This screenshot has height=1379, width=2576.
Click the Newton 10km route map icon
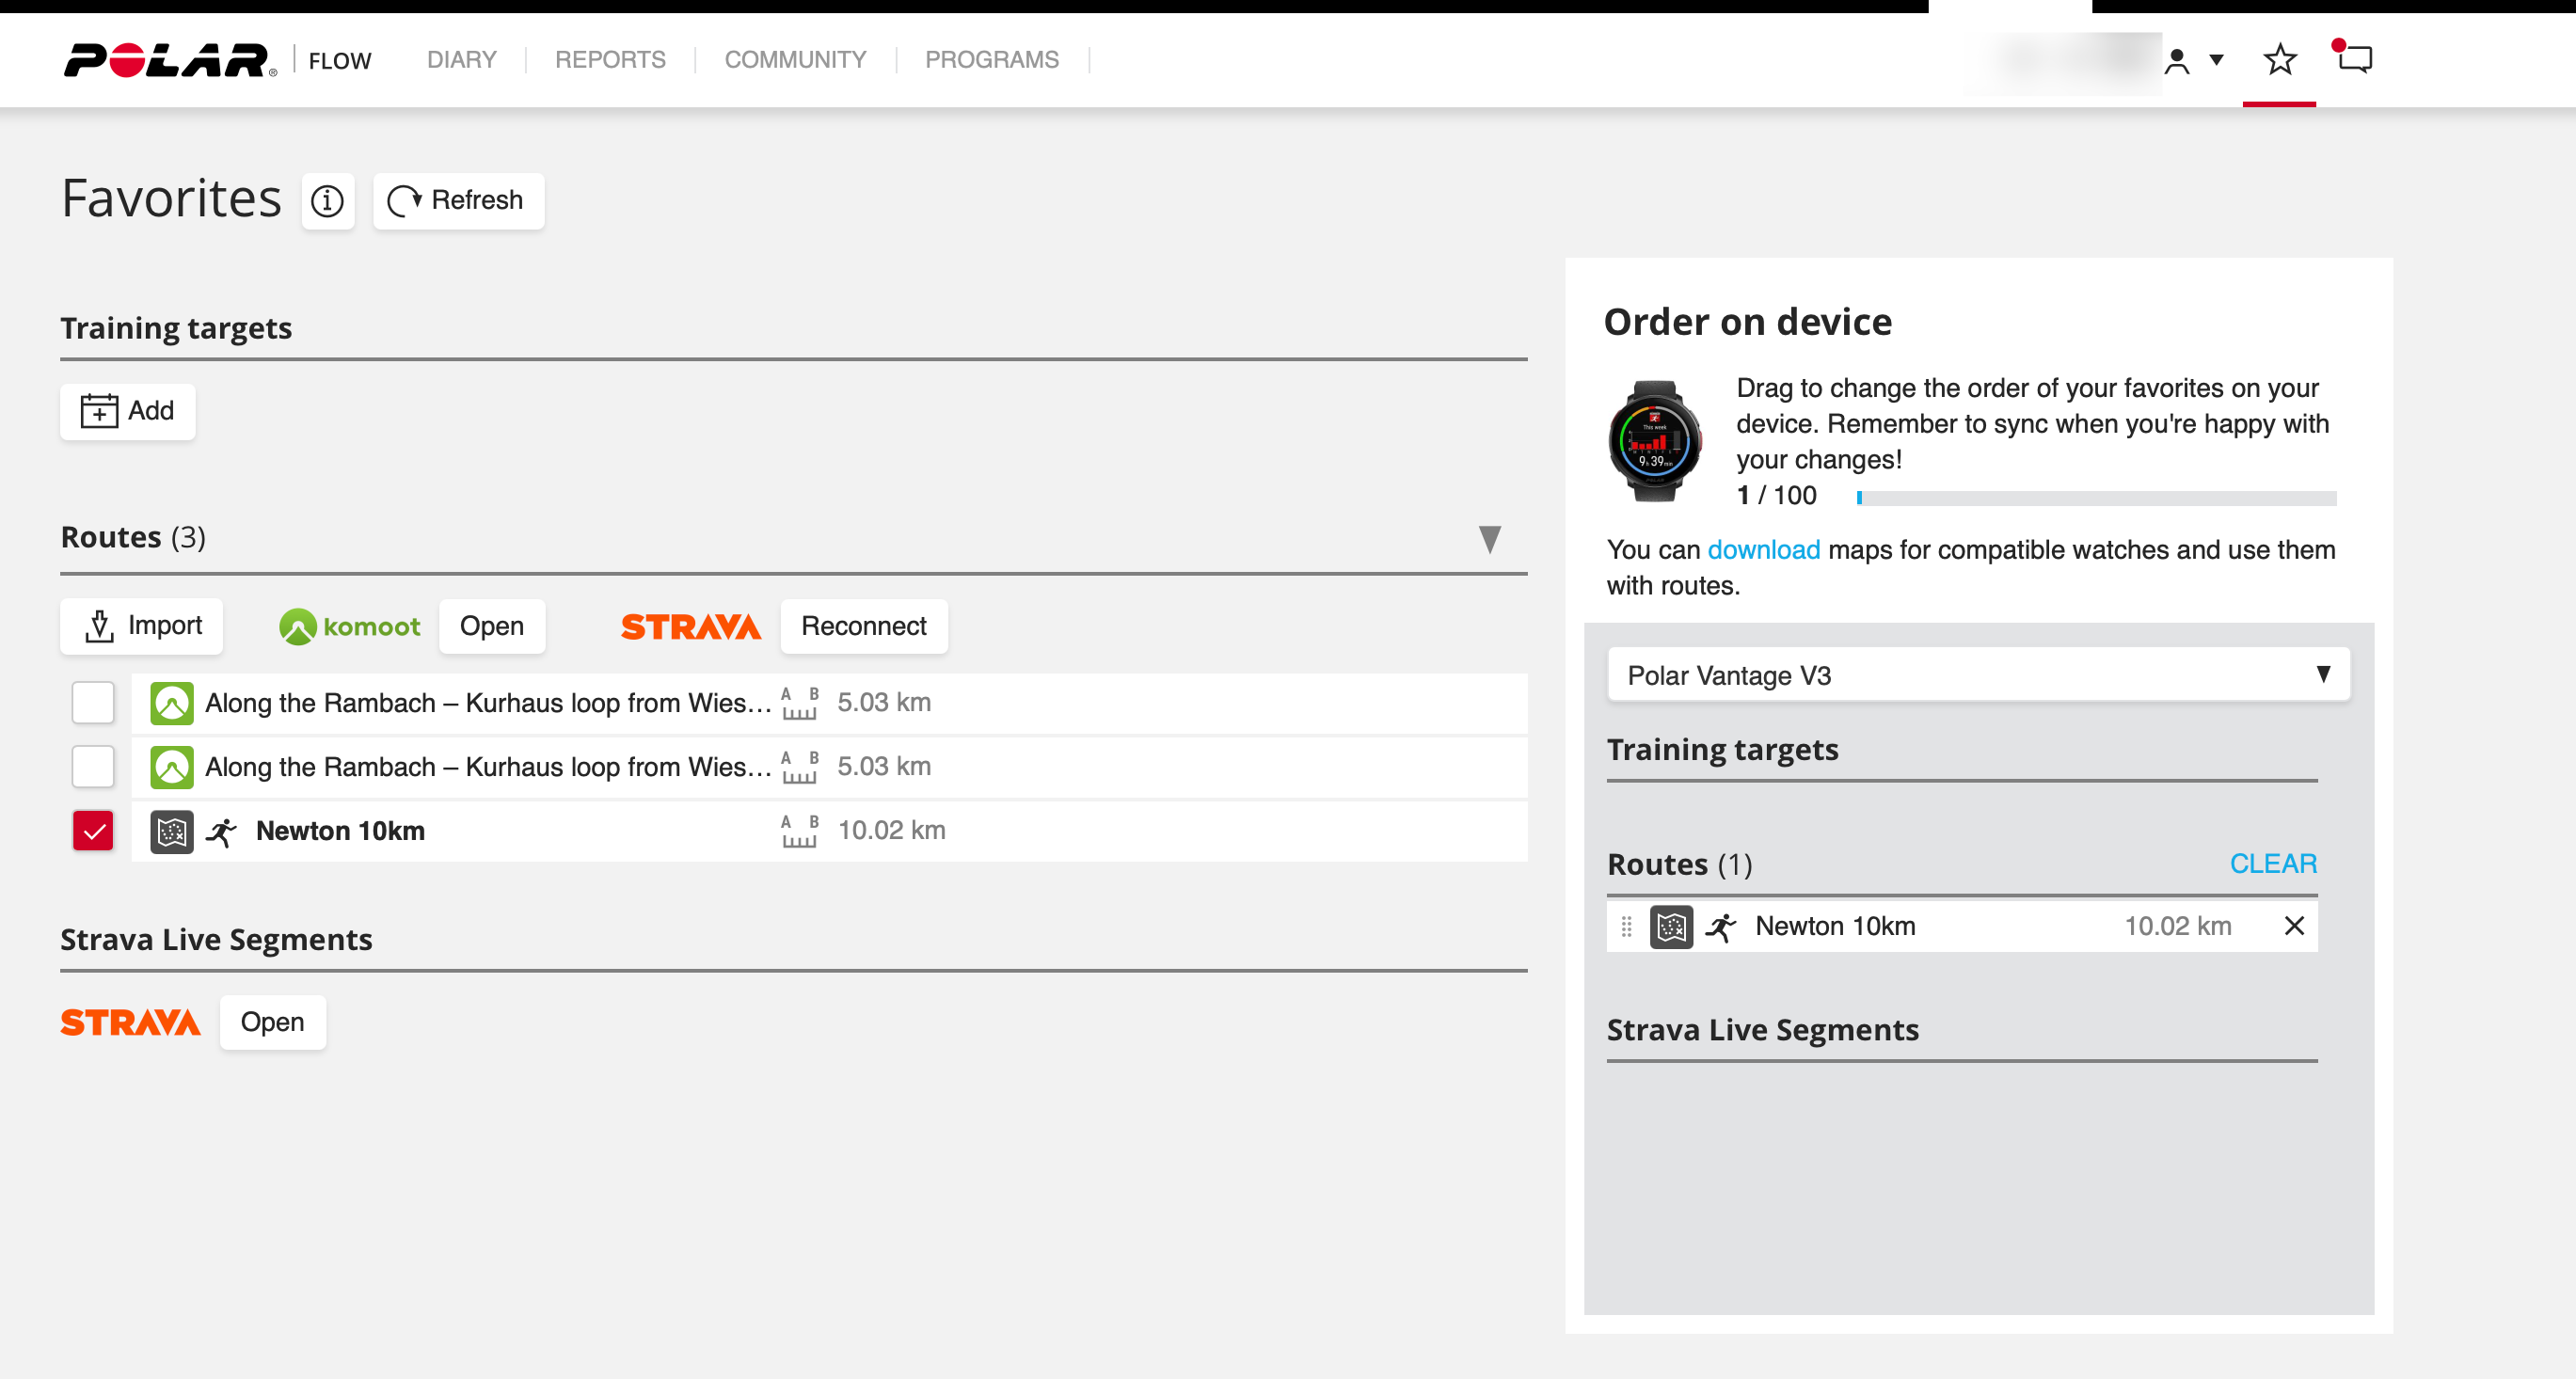171,831
